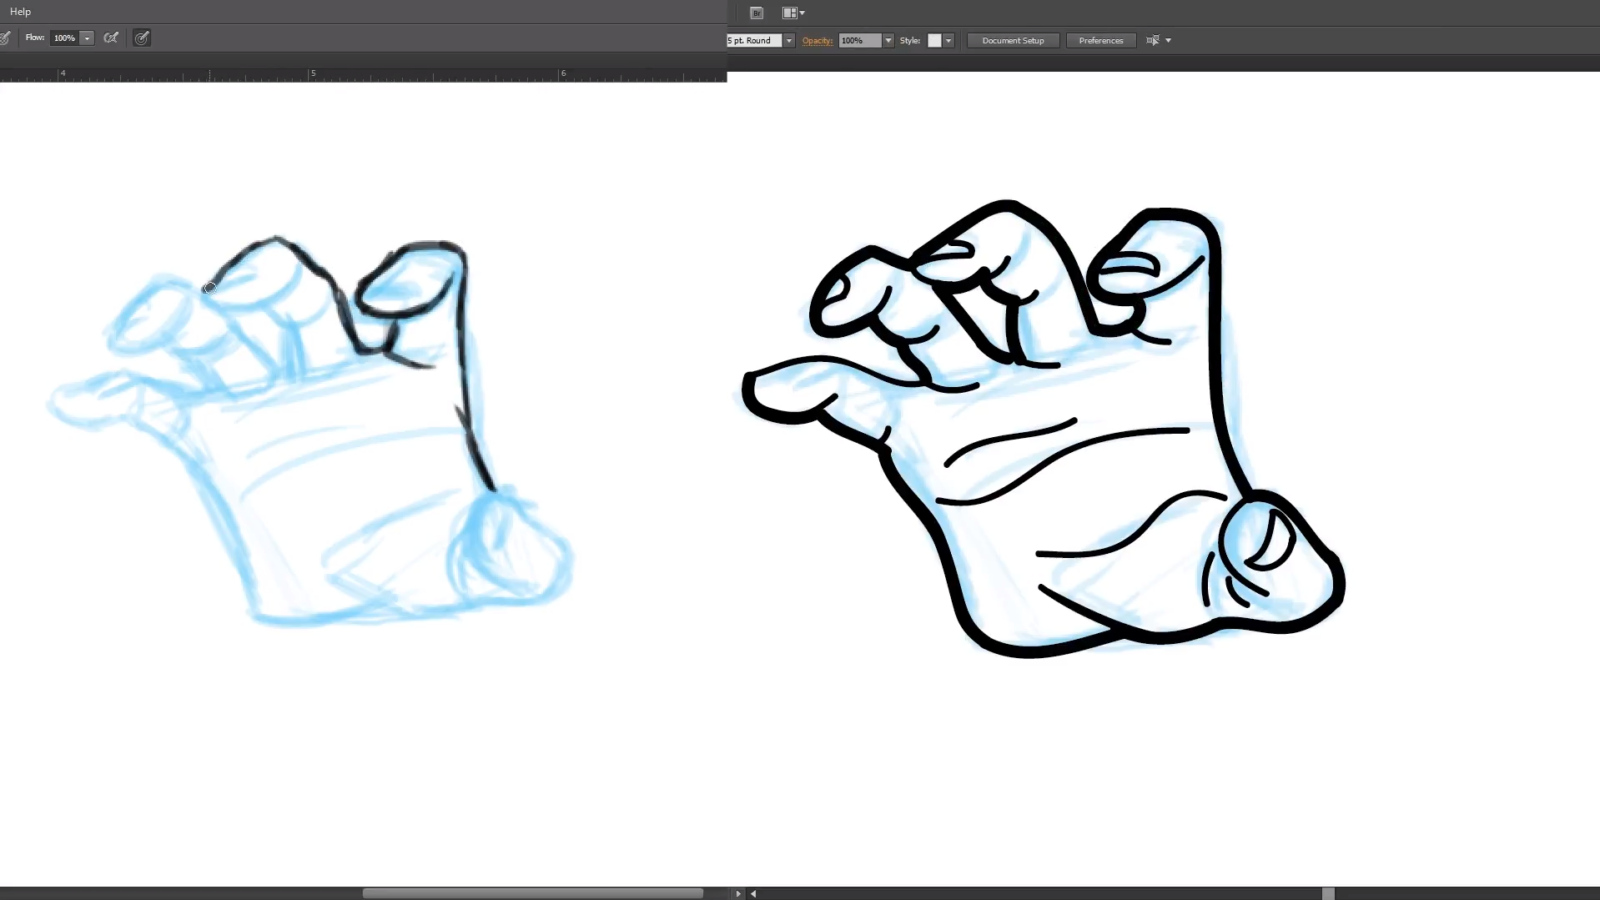Click the Document Setup button

click(1013, 40)
